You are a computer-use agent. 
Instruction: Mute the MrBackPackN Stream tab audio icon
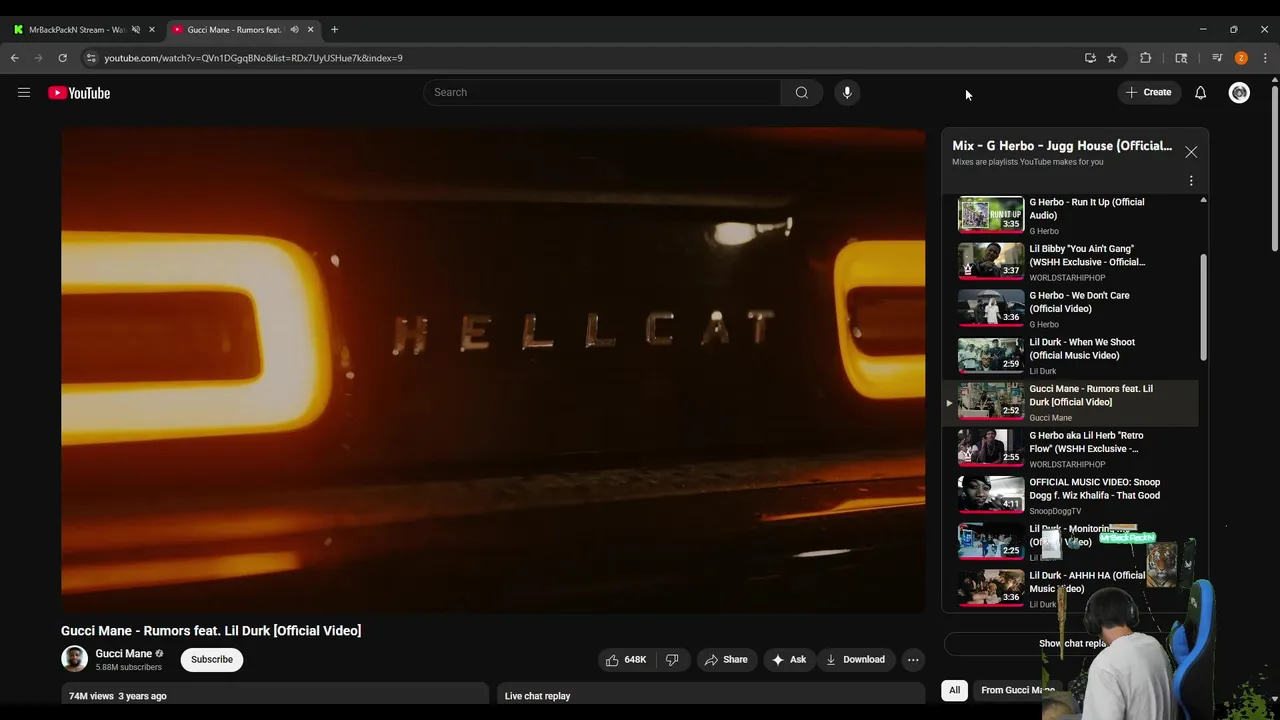136,30
